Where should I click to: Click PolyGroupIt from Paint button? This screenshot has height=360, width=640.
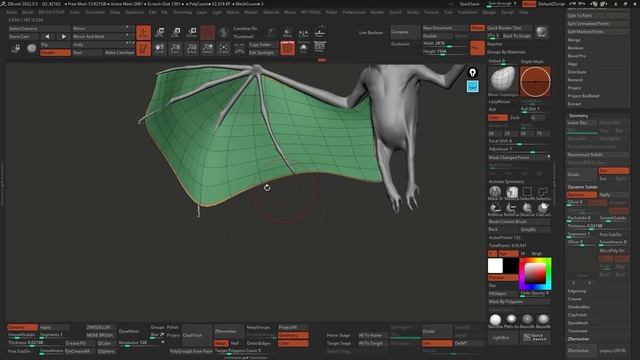(191, 351)
